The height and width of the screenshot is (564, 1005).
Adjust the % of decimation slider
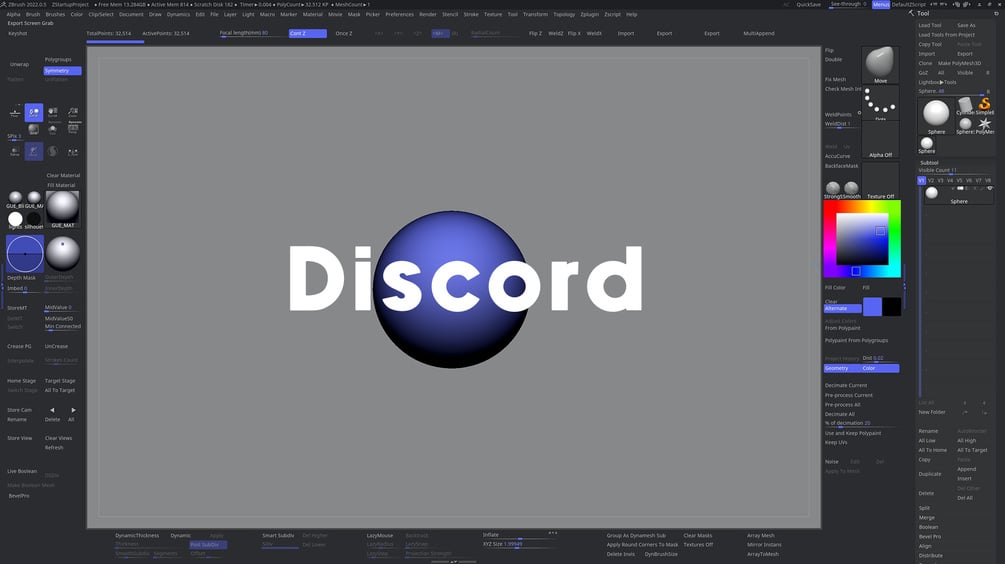[x=859, y=424]
